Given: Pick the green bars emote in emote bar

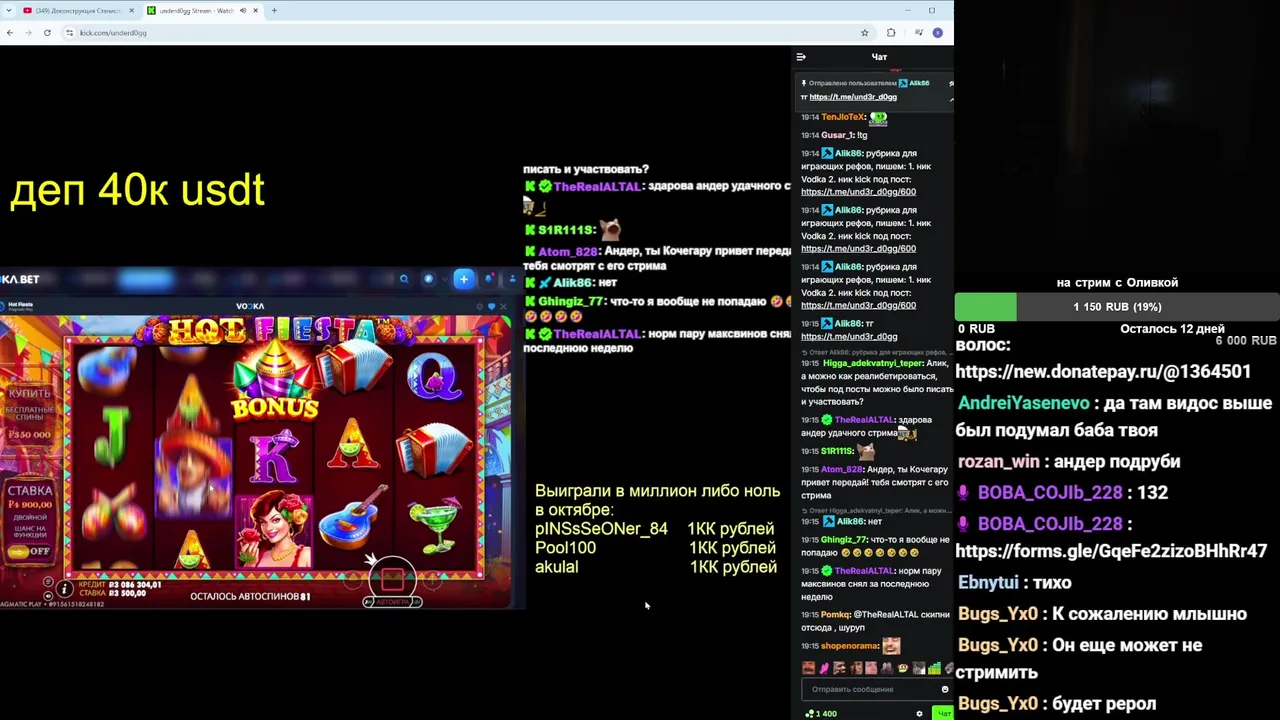Looking at the screenshot, I should click(934, 668).
